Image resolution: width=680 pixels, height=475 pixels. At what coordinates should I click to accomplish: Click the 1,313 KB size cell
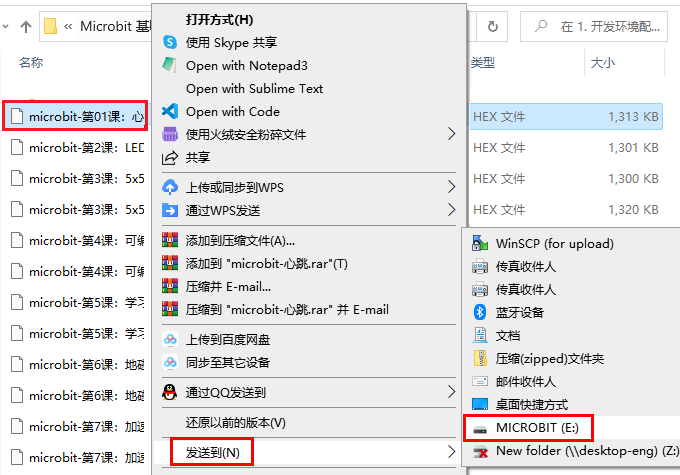[633, 116]
